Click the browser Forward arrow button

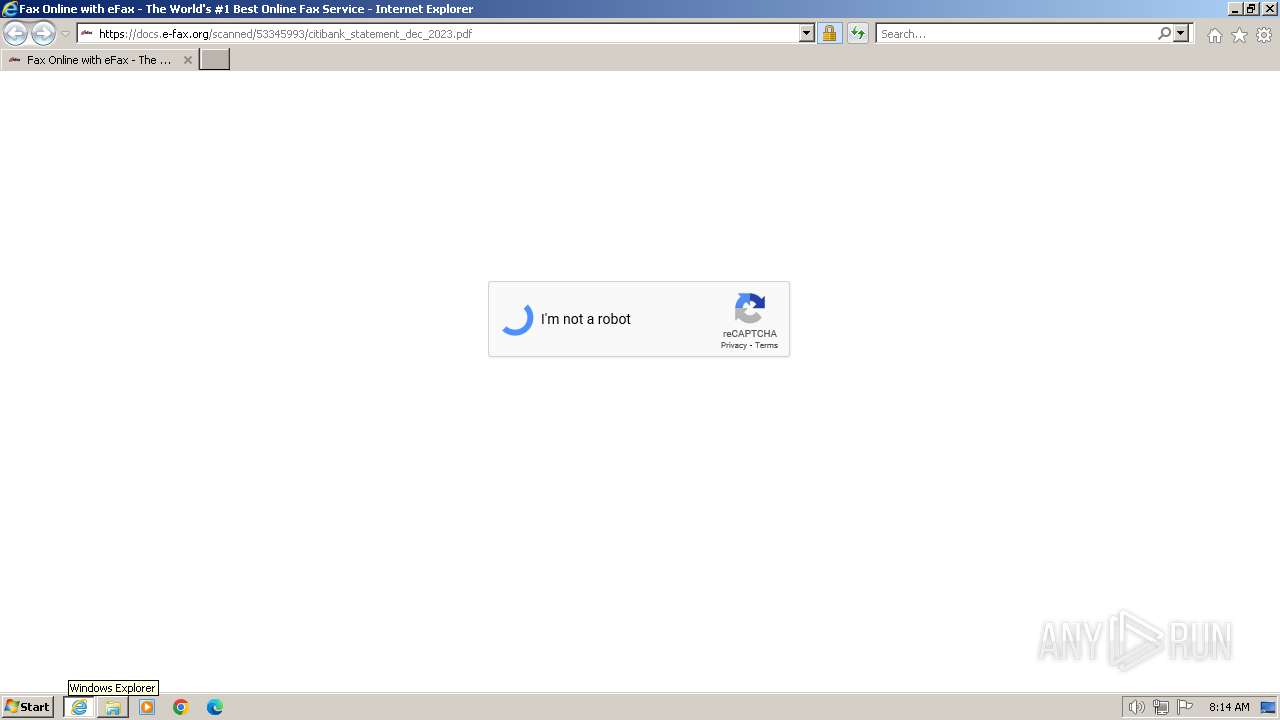coord(43,34)
